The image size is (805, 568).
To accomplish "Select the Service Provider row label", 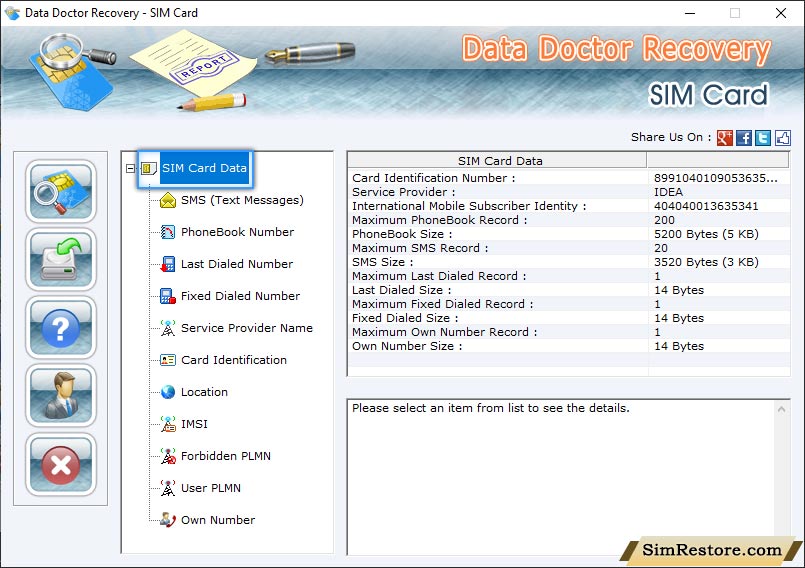I will tap(404, 192).
